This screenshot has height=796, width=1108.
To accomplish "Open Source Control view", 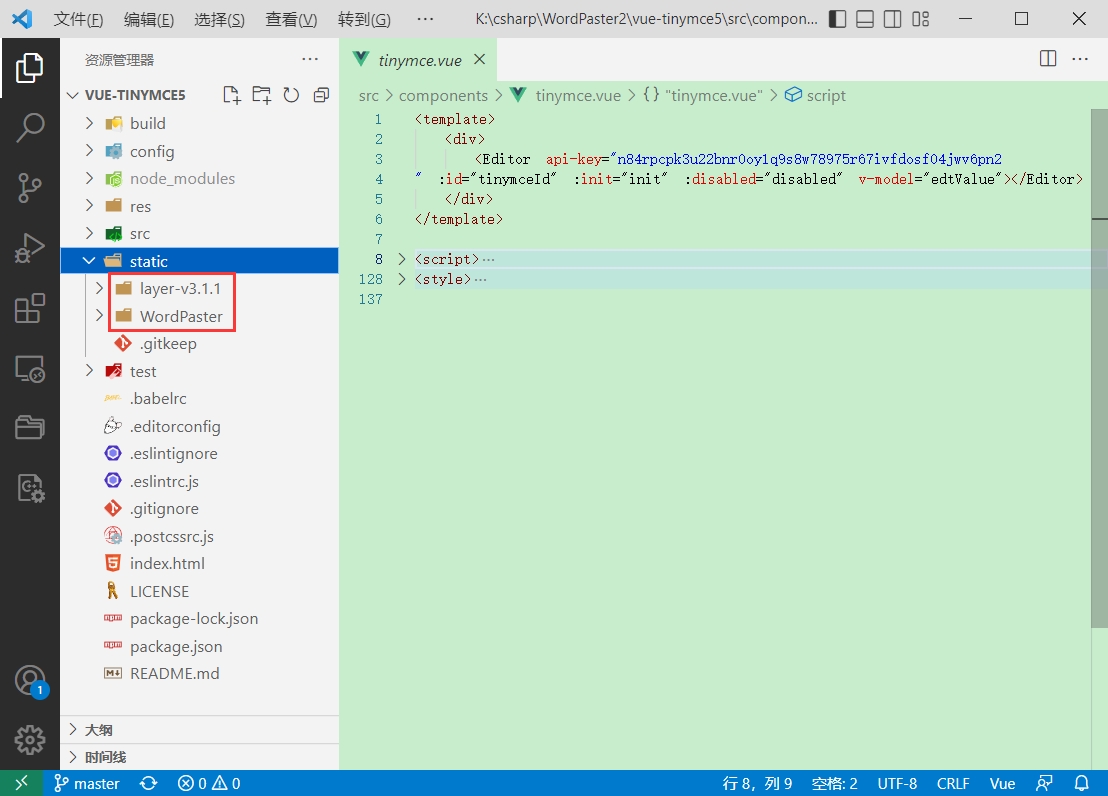I will coord(29,186).
